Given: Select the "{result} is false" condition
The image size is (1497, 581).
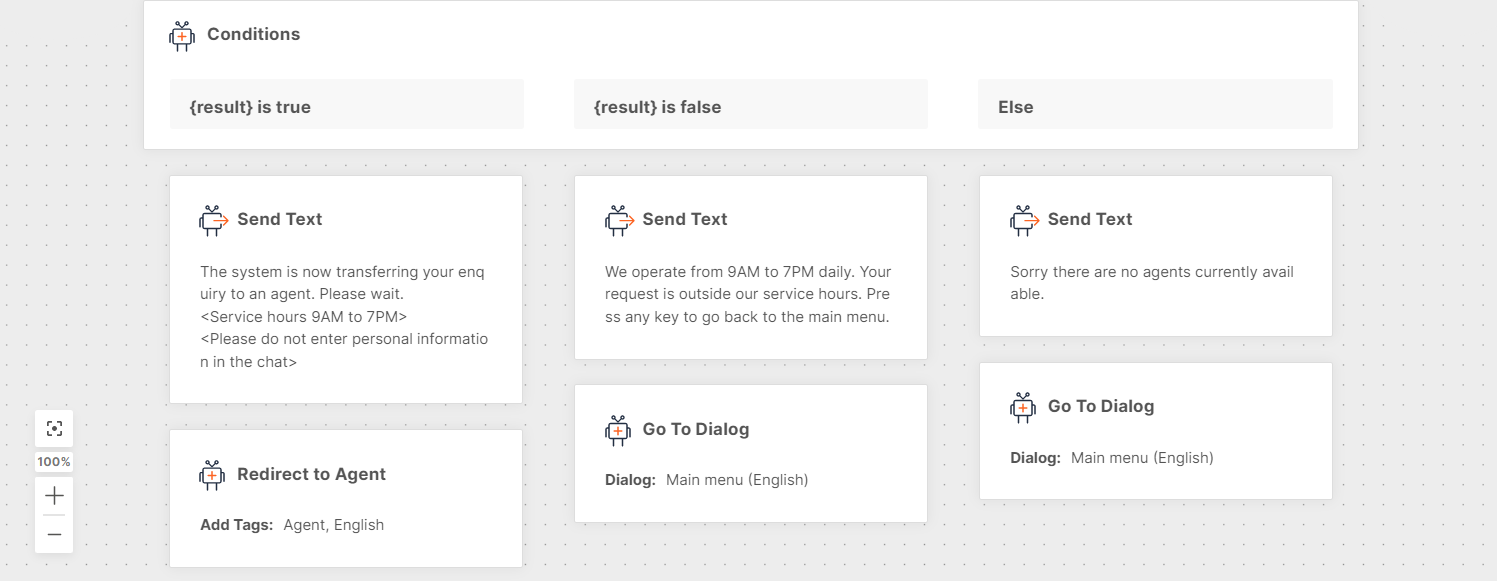Looking at the screenshot, I should point(750,105).
